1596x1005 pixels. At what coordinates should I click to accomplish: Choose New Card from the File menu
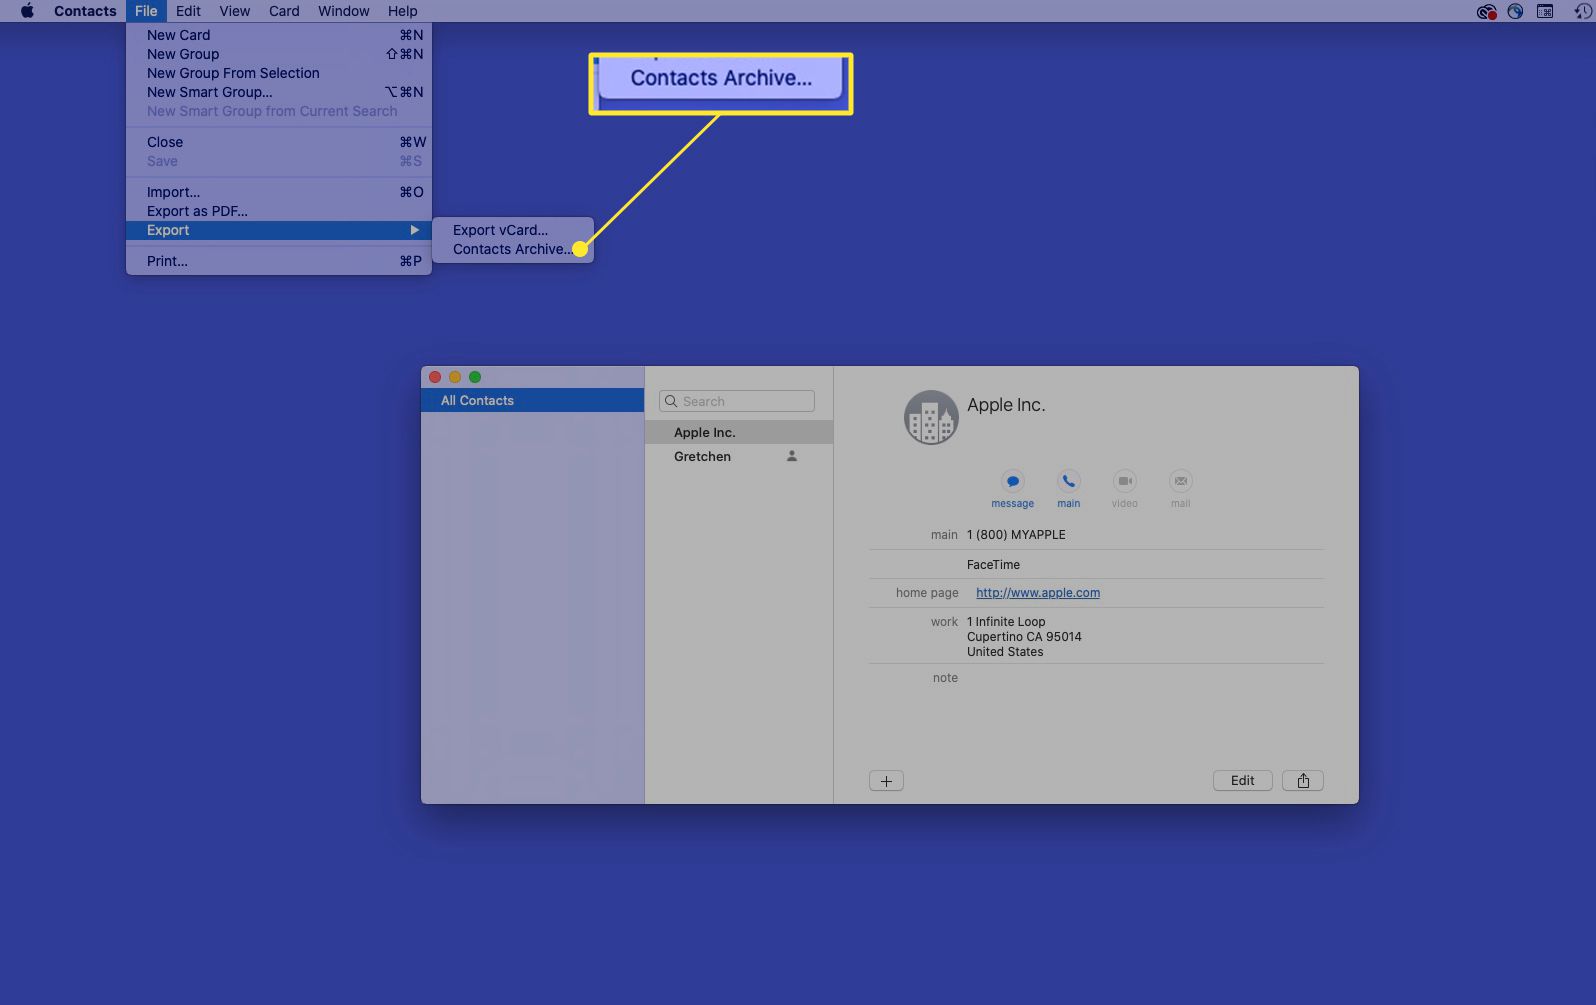[x=279, y=35]
